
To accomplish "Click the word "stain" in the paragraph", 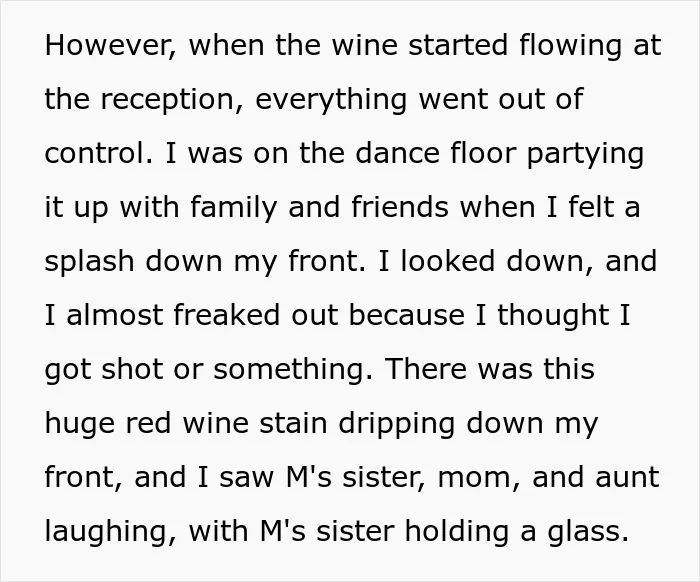I will [293, 423].
